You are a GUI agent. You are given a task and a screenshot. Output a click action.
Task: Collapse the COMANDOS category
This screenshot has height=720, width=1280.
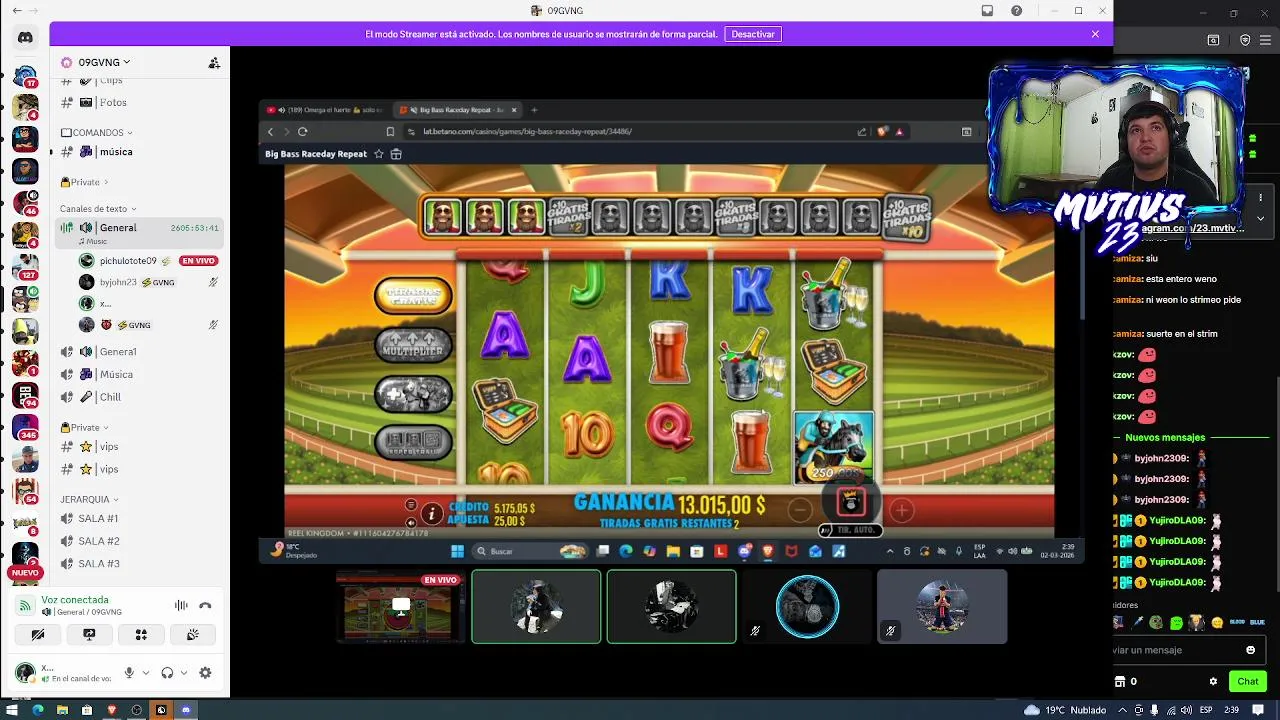(x=97, y=132)
